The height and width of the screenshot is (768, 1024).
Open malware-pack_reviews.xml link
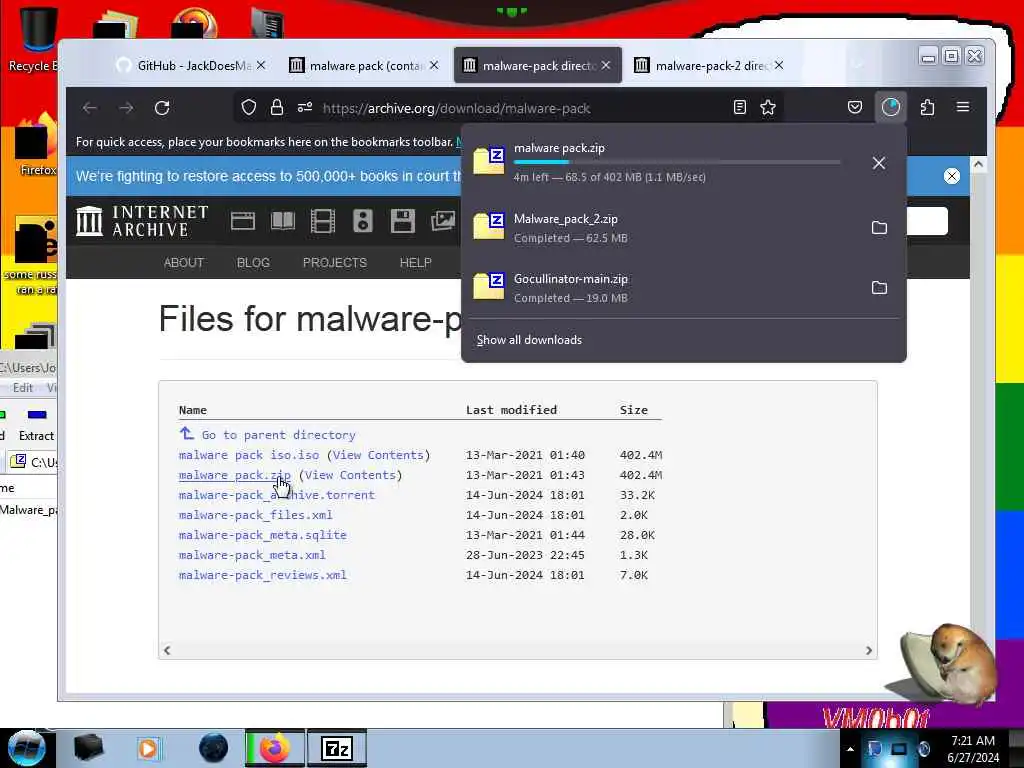[263, 575]
